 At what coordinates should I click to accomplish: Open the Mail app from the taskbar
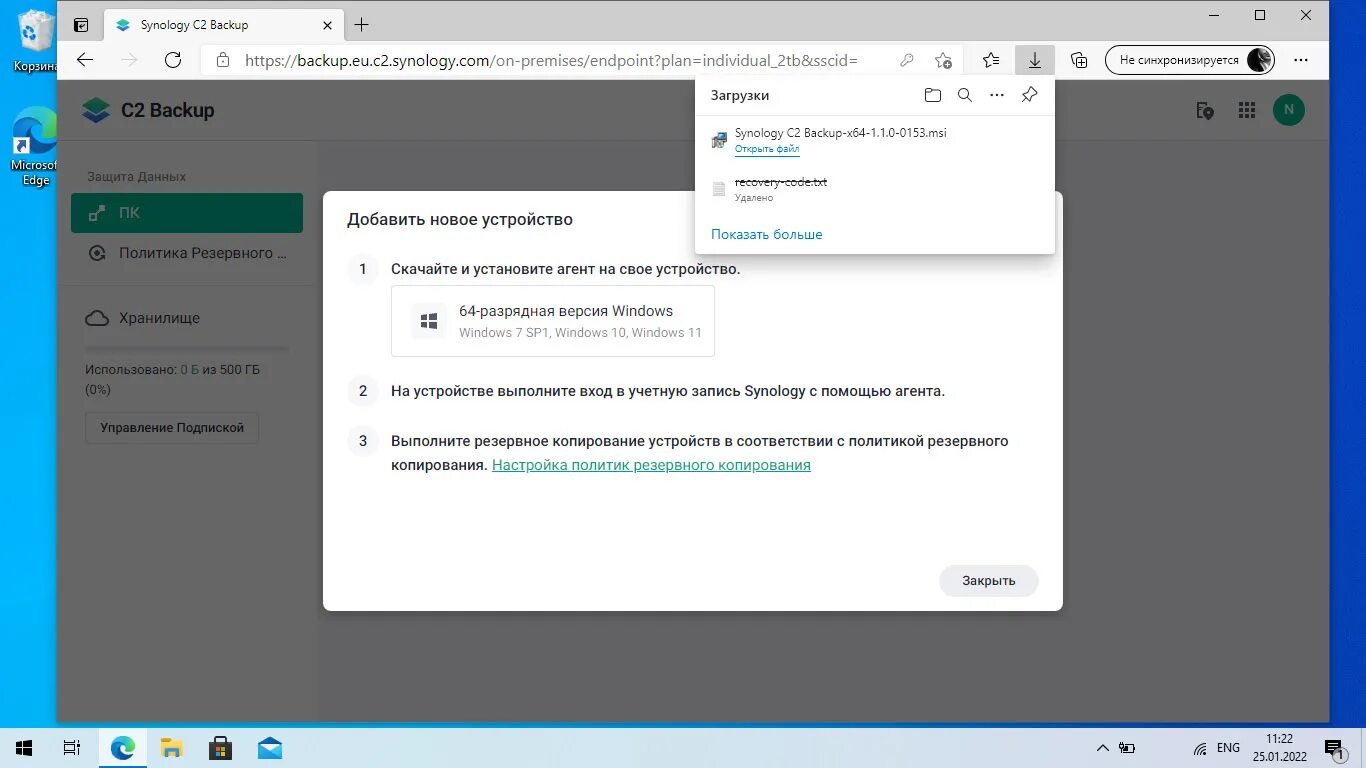pyautogui.click(x=269, y=748)
